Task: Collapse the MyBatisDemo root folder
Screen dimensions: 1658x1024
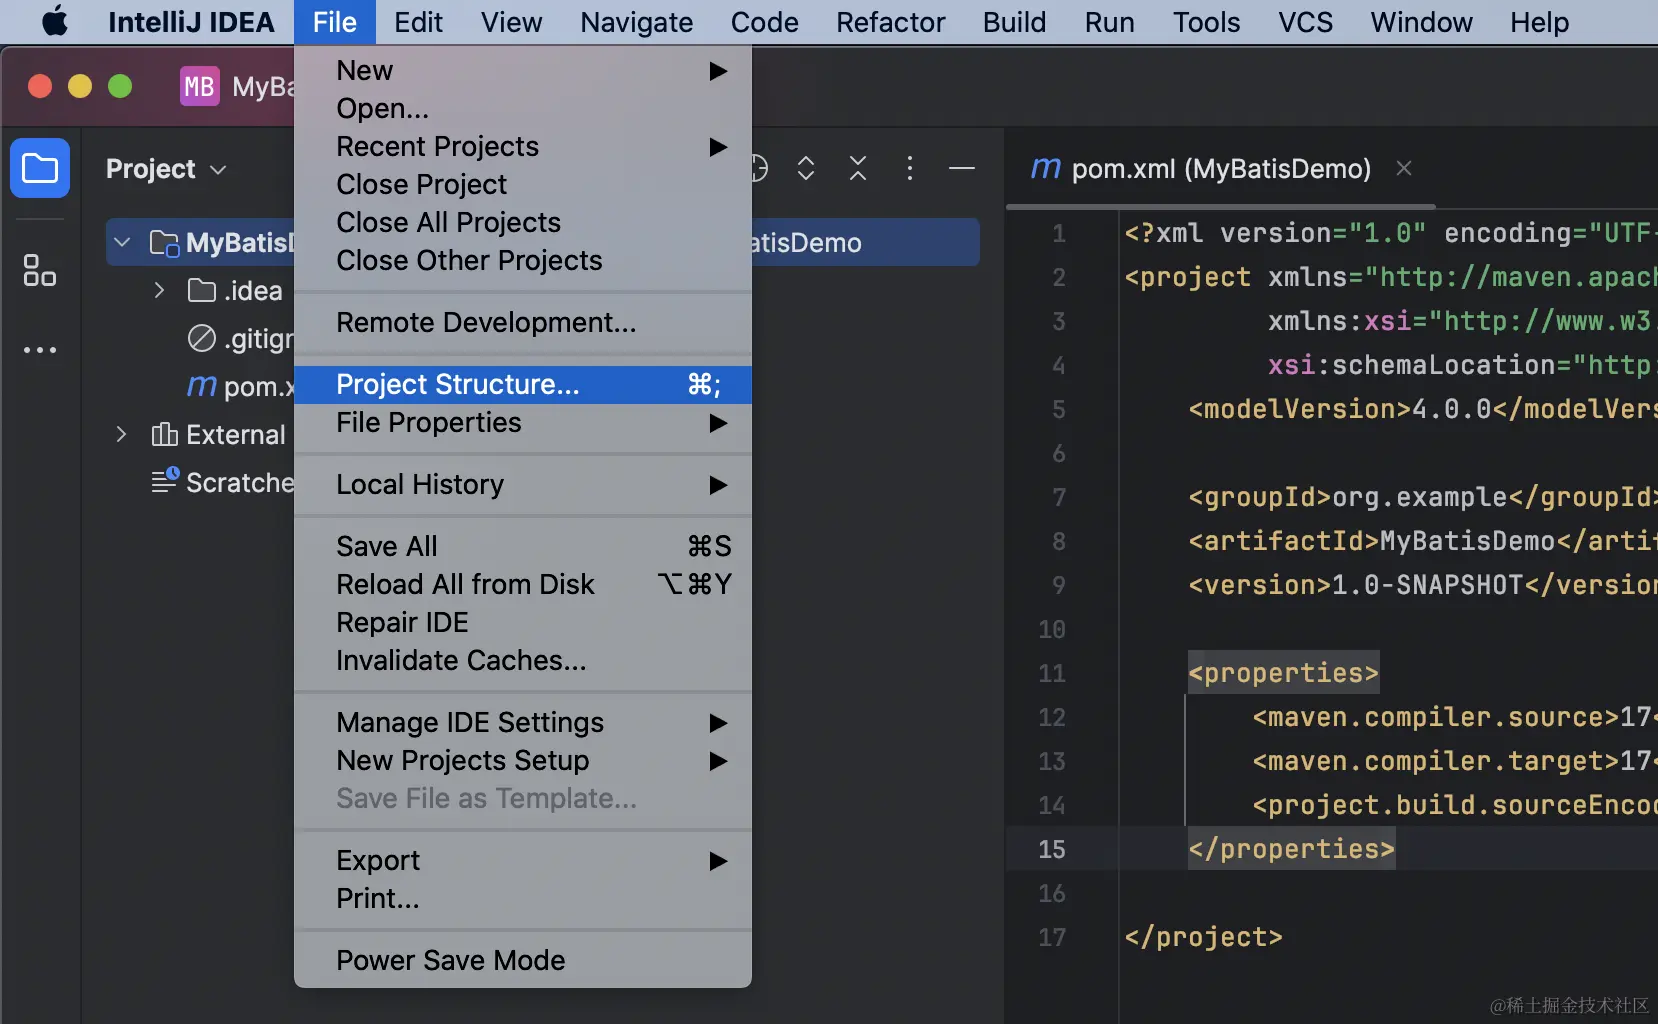Action: click(122, 243)
